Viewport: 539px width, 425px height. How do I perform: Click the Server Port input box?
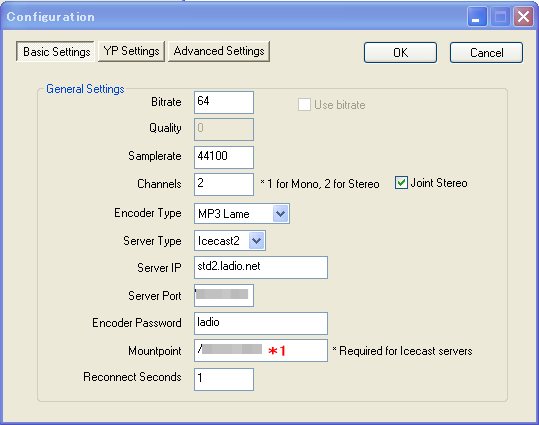pos(224,295)
